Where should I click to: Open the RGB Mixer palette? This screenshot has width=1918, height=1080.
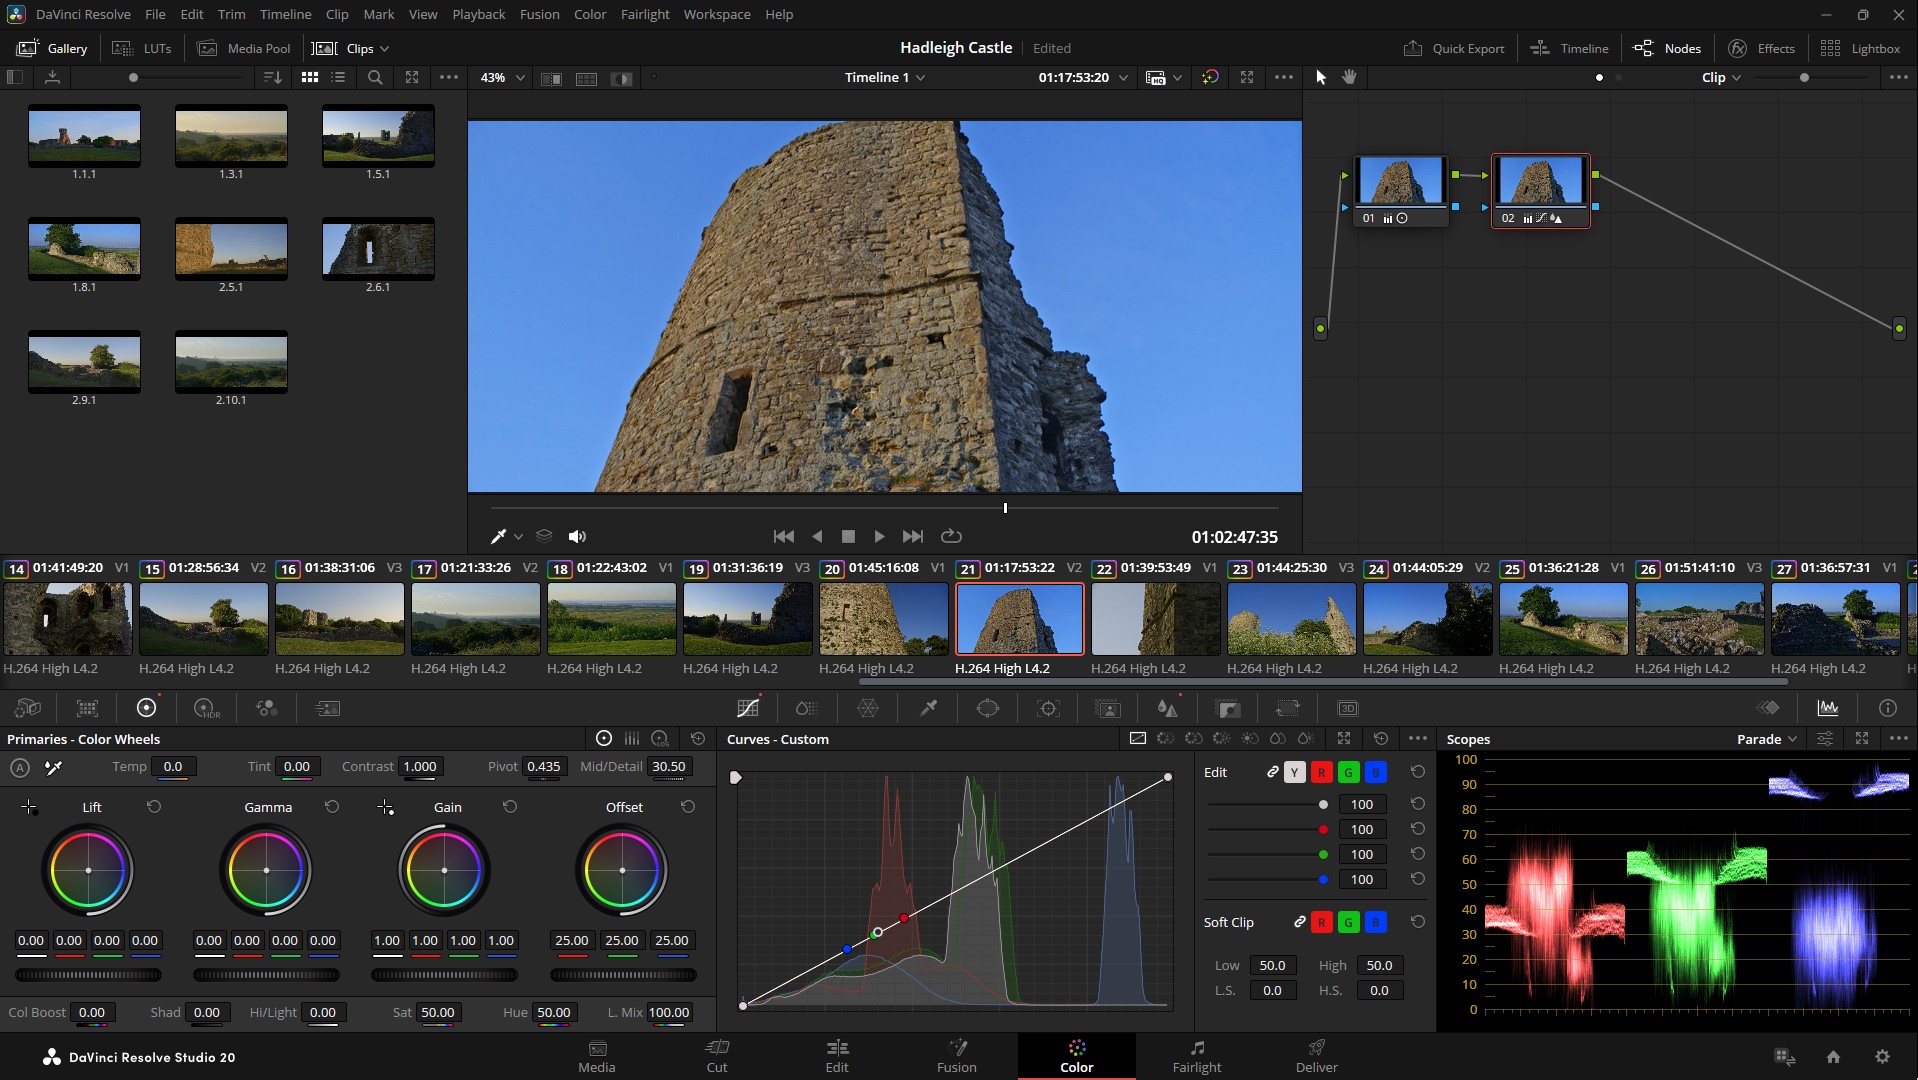(266, 708)
